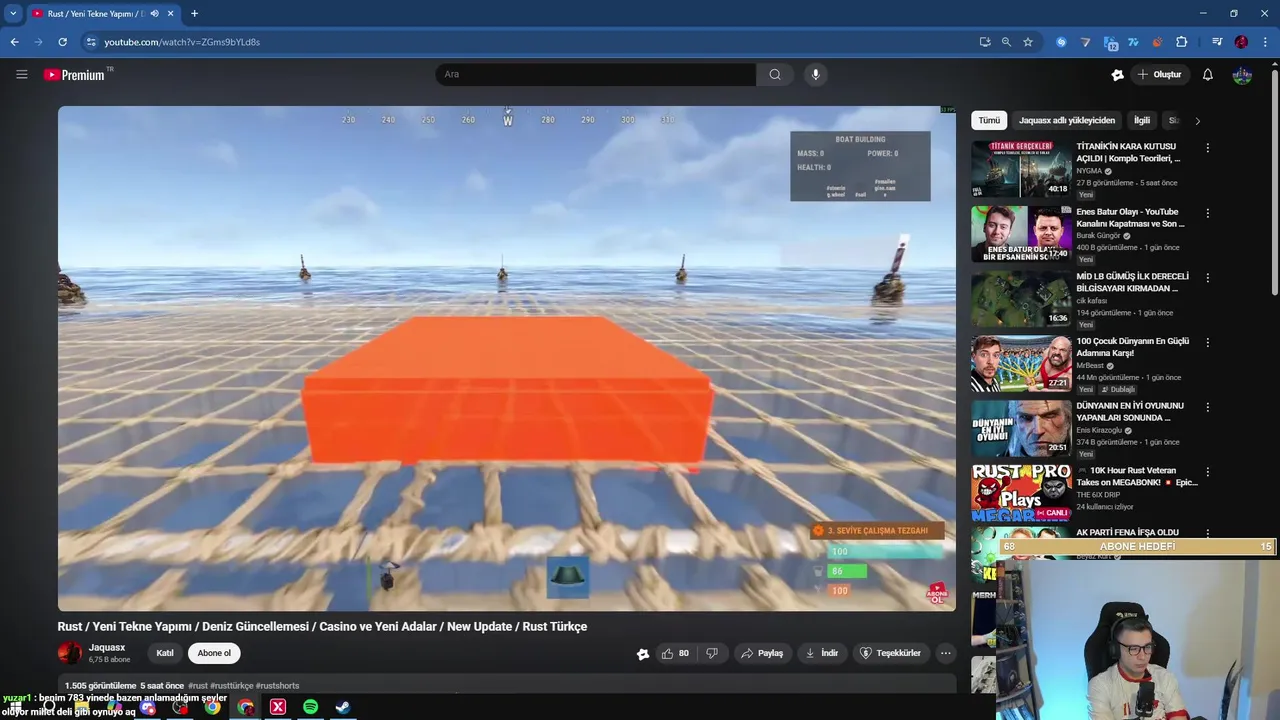The image size is (1280, 720).
Task: Select the İlgili filter chip
Action: pos(1141,120)
